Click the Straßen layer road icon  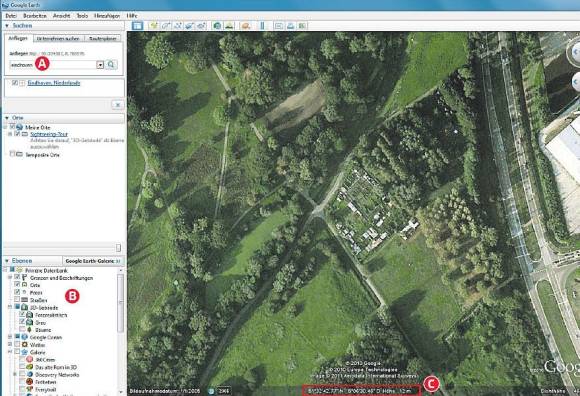(x=24, y=300)
